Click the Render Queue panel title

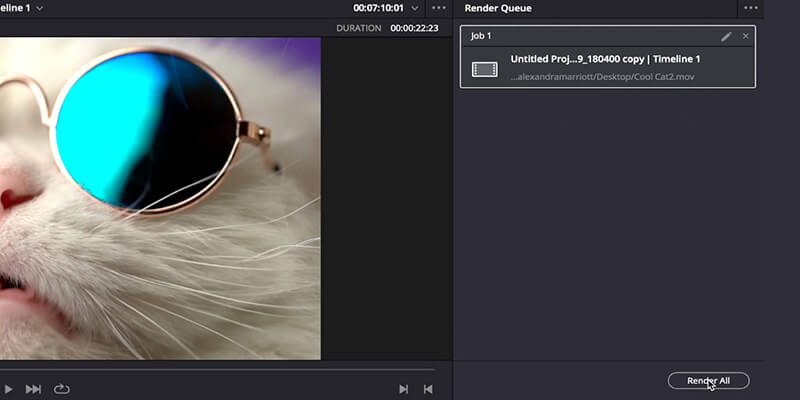pos(498,8)
